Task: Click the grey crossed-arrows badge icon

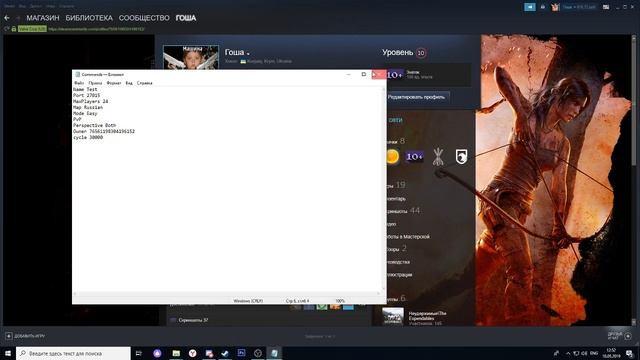Action: [x=438, y=157]
